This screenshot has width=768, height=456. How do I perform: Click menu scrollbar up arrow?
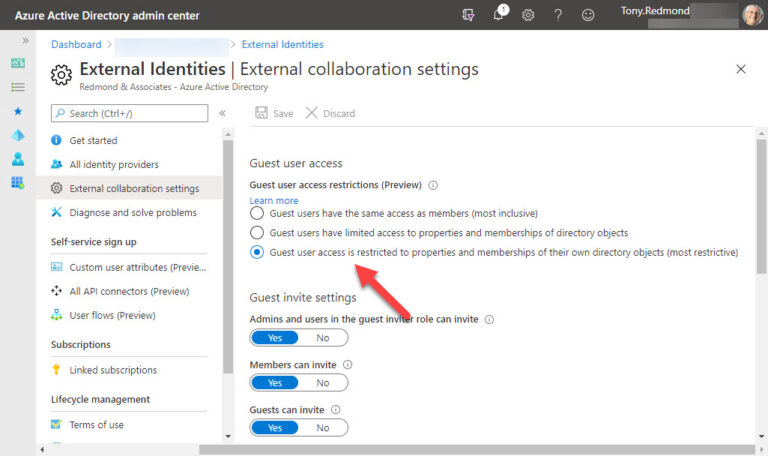228,134
